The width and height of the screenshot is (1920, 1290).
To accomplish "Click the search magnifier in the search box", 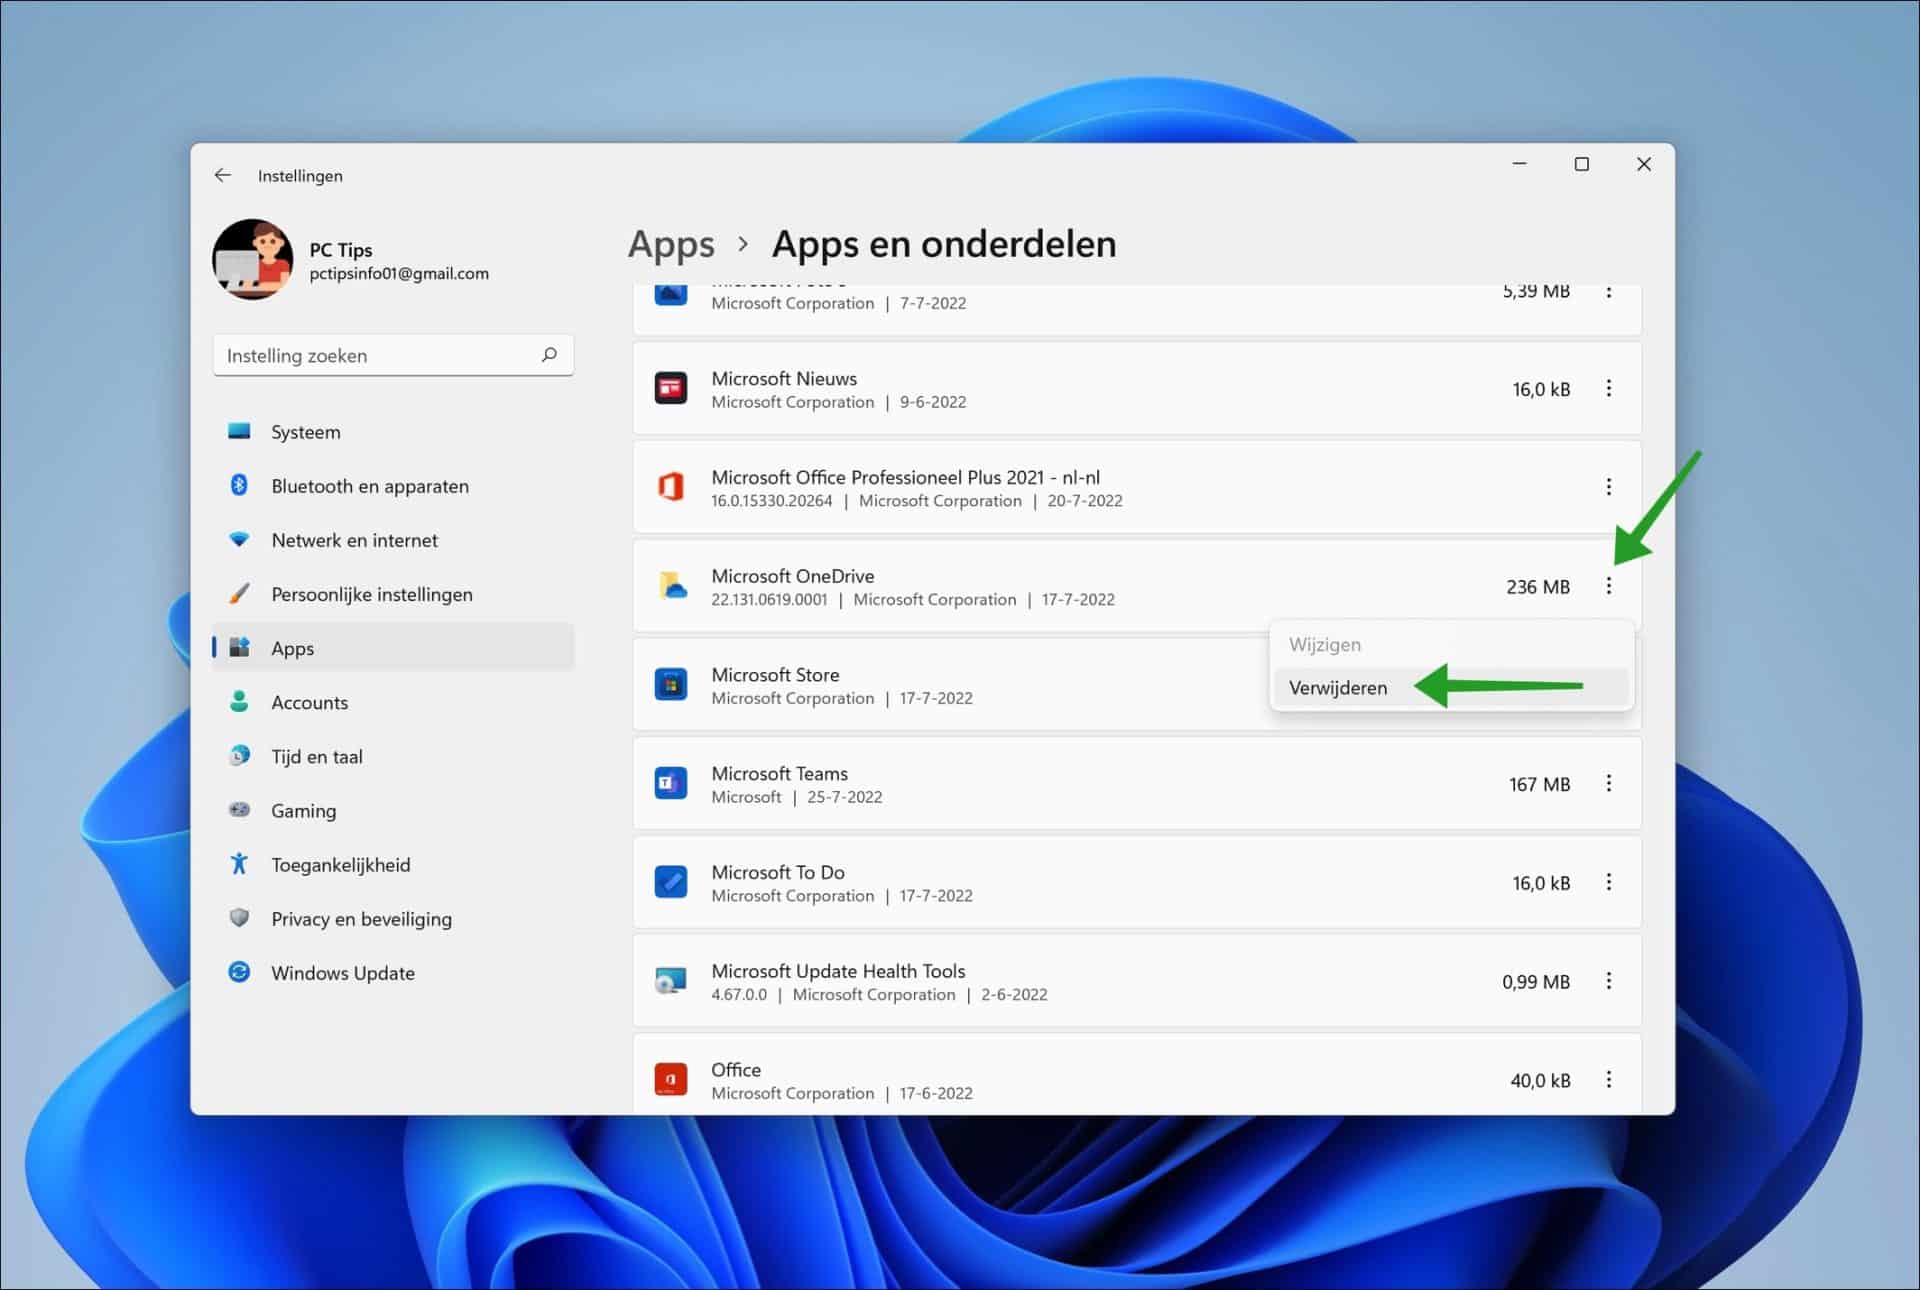I will pos(549,355).
